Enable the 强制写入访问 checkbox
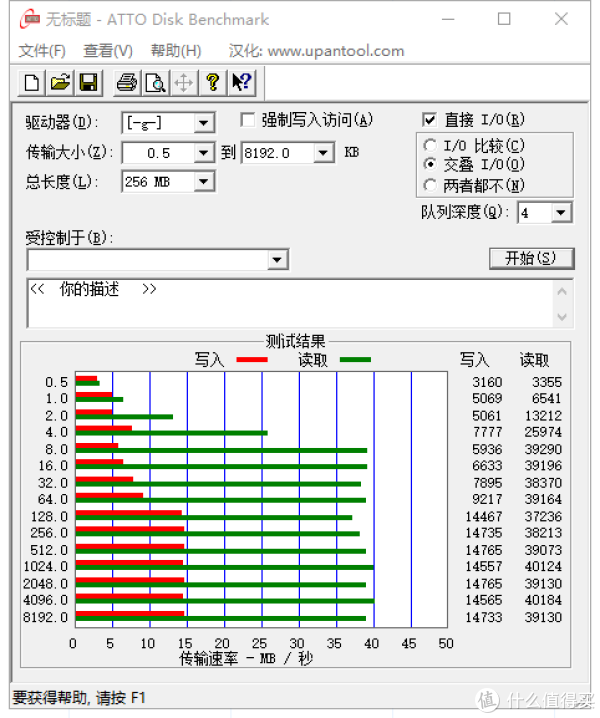This screenshot has height=718, width=600. [x=248, y=120]
